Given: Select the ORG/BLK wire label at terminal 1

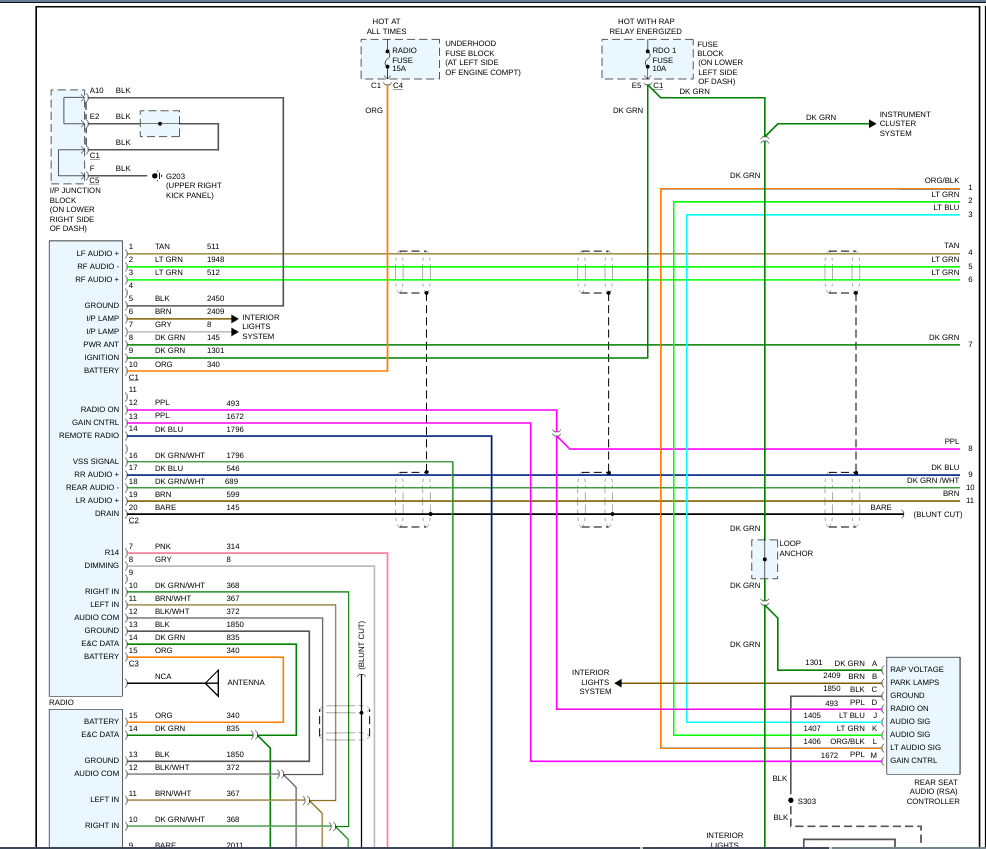Looking at the screenshot, I should (941, 180).
